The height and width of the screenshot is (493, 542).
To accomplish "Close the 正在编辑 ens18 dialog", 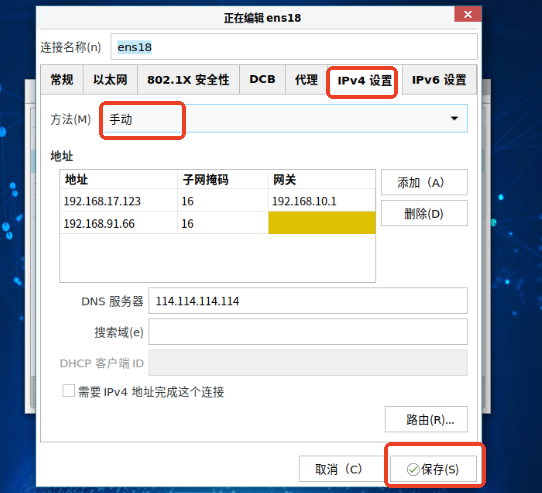I will (x=467, y=15).
